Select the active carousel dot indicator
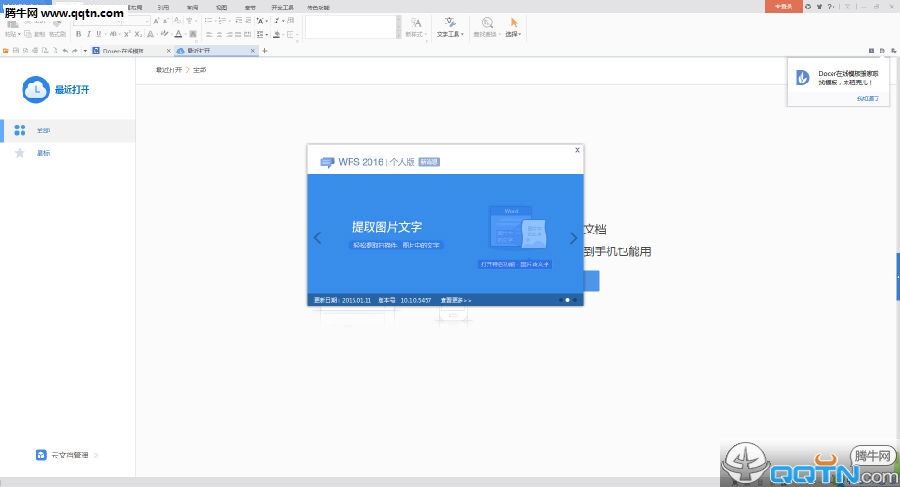This screenshot has height=487, width=900. pos(567,299)
